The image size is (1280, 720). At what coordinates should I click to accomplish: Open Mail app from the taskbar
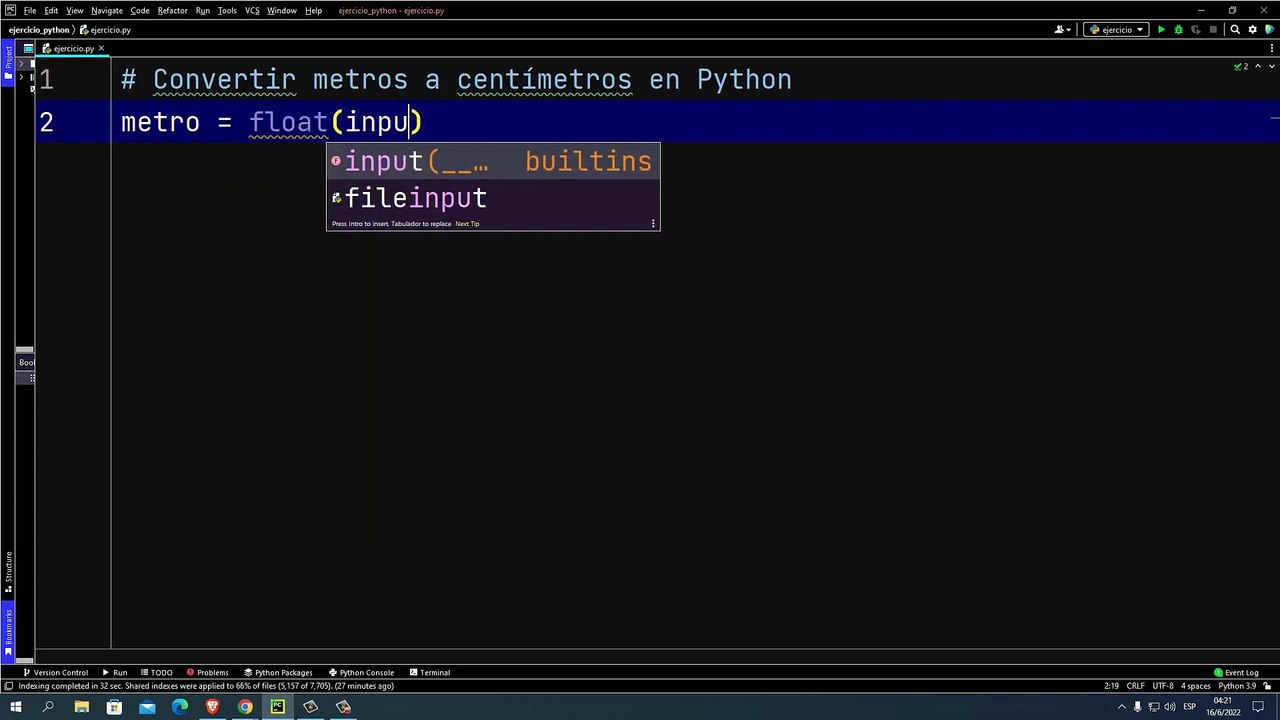pyautogui.click(x=147, y=707)
